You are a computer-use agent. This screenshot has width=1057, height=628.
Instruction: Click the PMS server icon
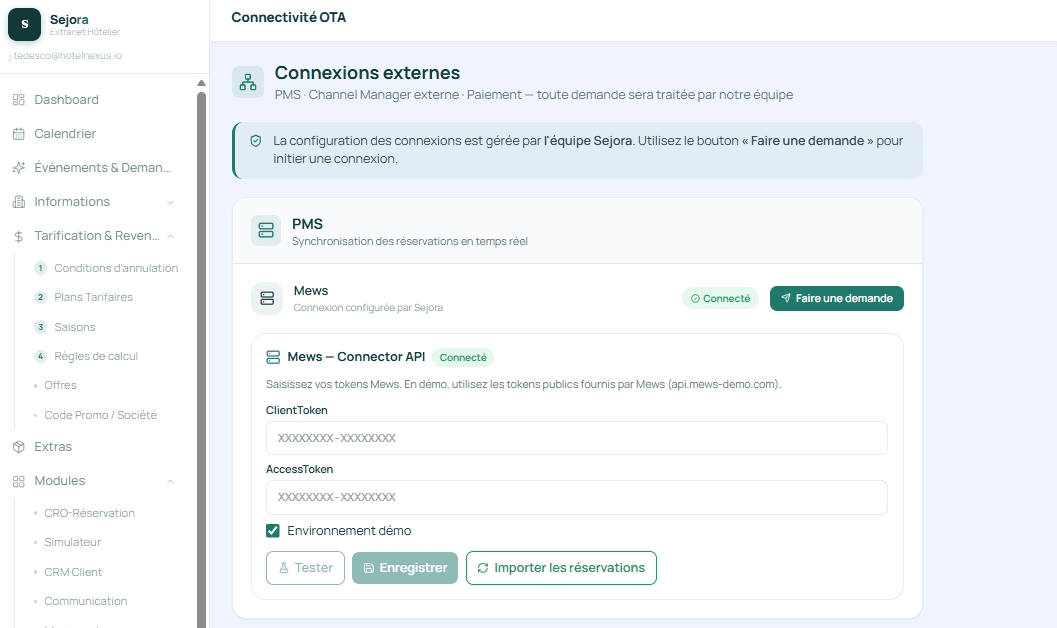(266, 230)
